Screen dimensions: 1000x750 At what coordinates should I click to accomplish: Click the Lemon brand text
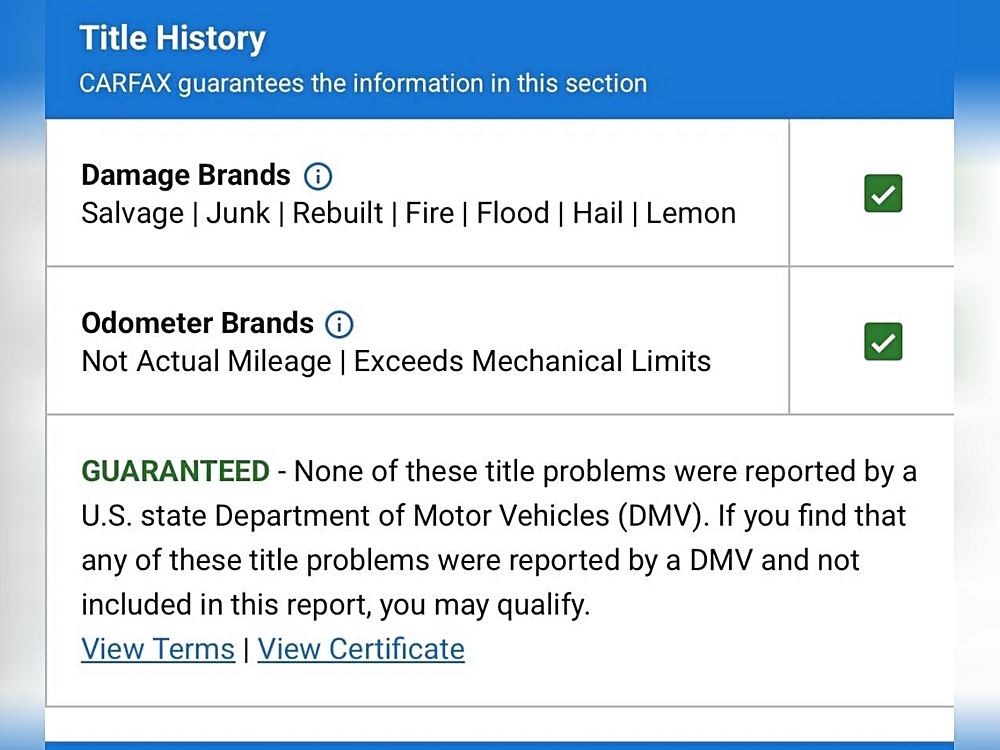(x=691, y=213)
